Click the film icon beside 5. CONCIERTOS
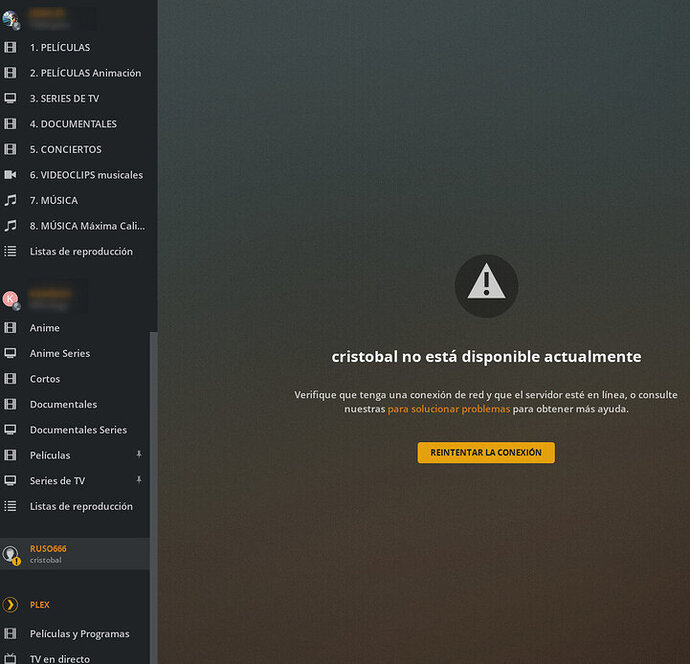 click(x=10, y=149)
